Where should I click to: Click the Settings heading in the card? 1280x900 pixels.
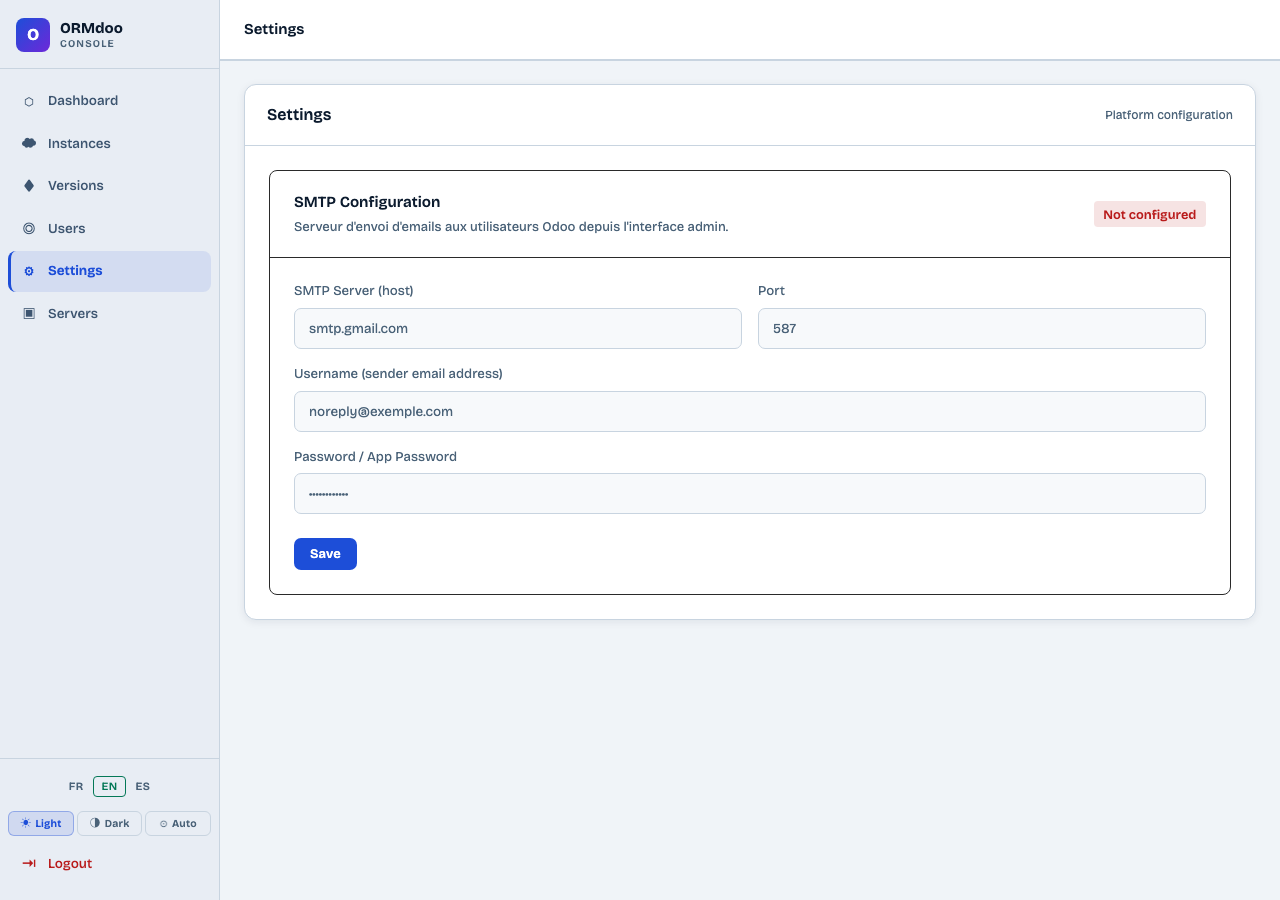[x=299, y=115]
